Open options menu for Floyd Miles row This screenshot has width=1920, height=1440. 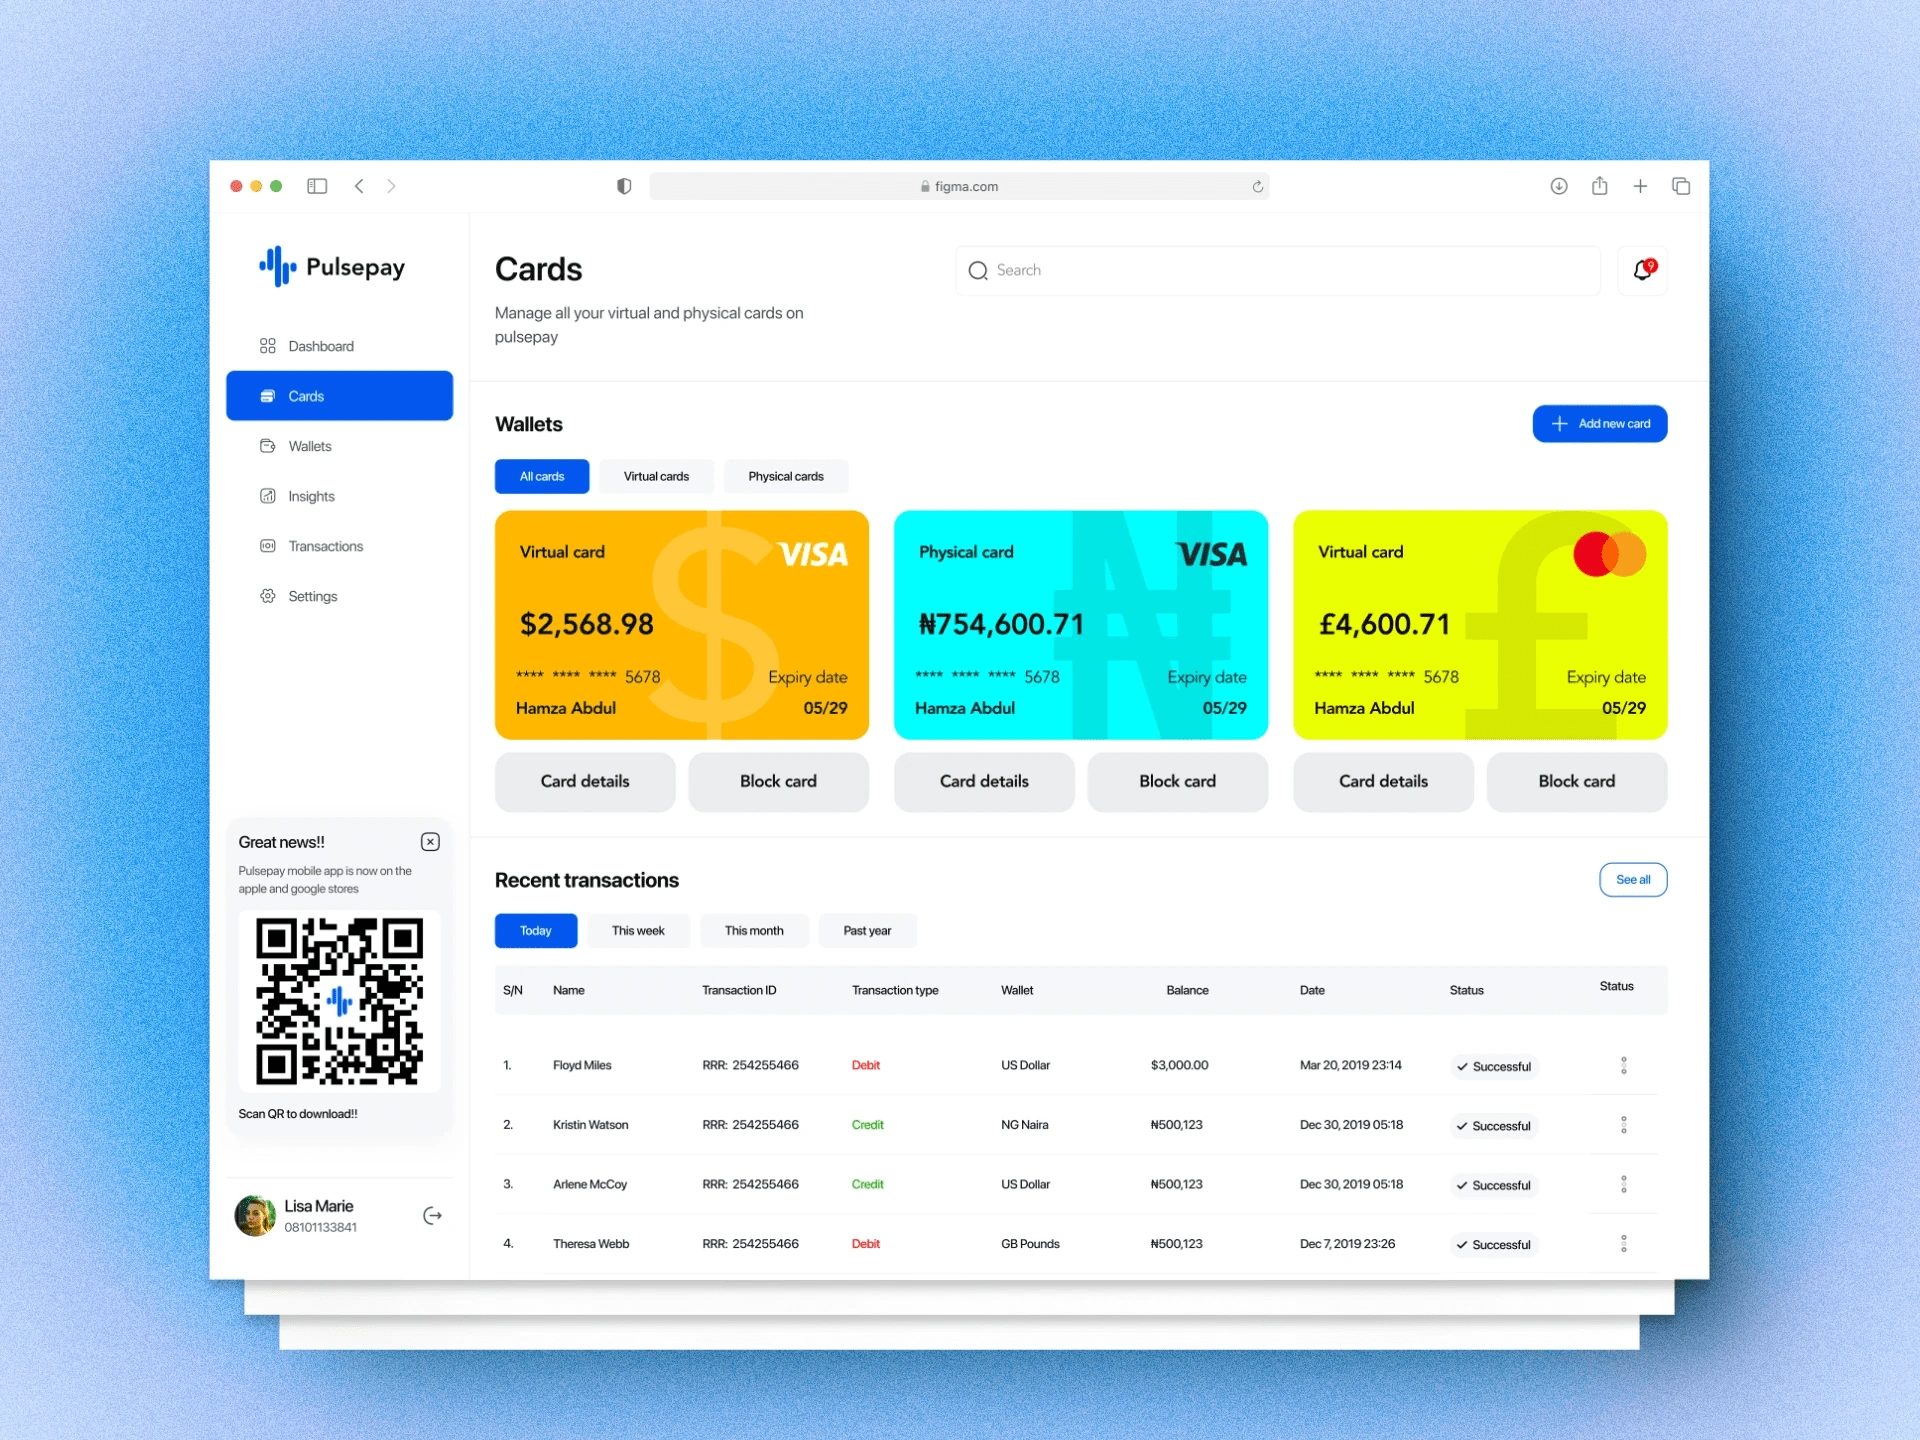click(x=1624, y=1065)
